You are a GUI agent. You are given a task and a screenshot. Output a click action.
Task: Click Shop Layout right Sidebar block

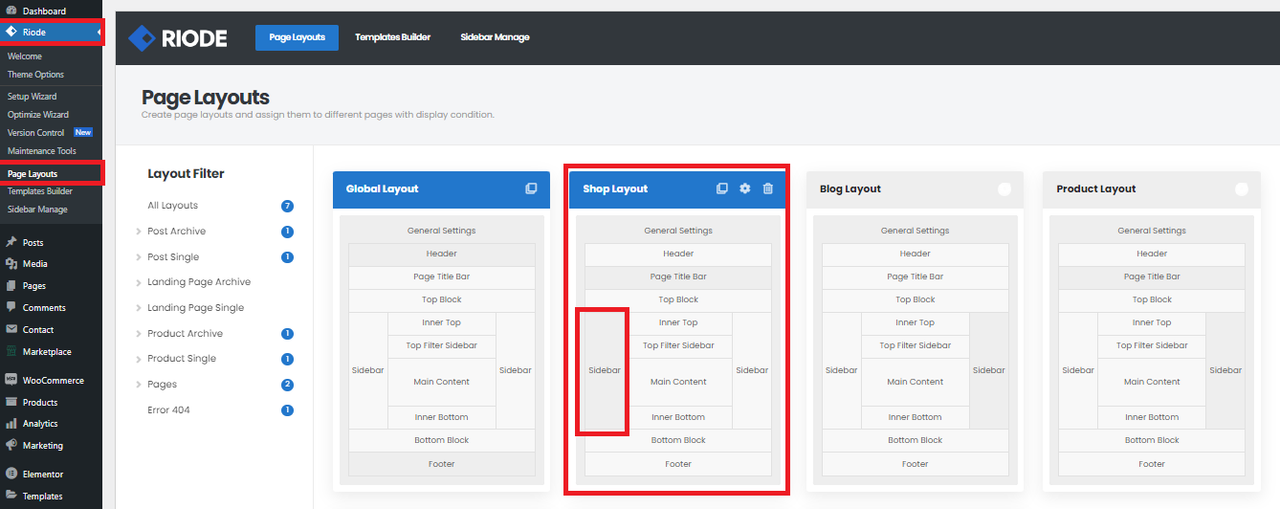pyautogui.click(x=752, y=370)
